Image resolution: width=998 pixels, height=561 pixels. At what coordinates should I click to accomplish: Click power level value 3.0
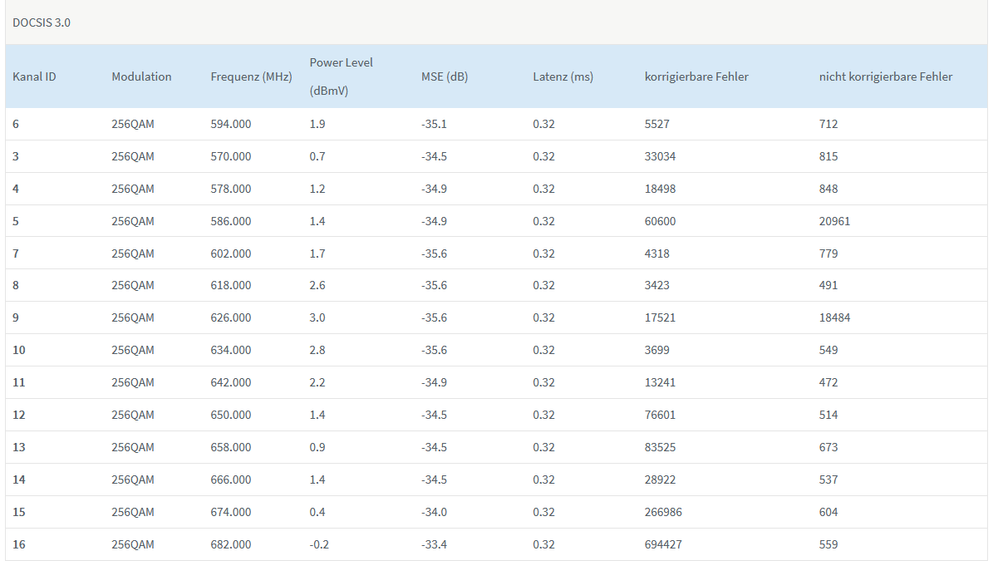pos(317,318)
